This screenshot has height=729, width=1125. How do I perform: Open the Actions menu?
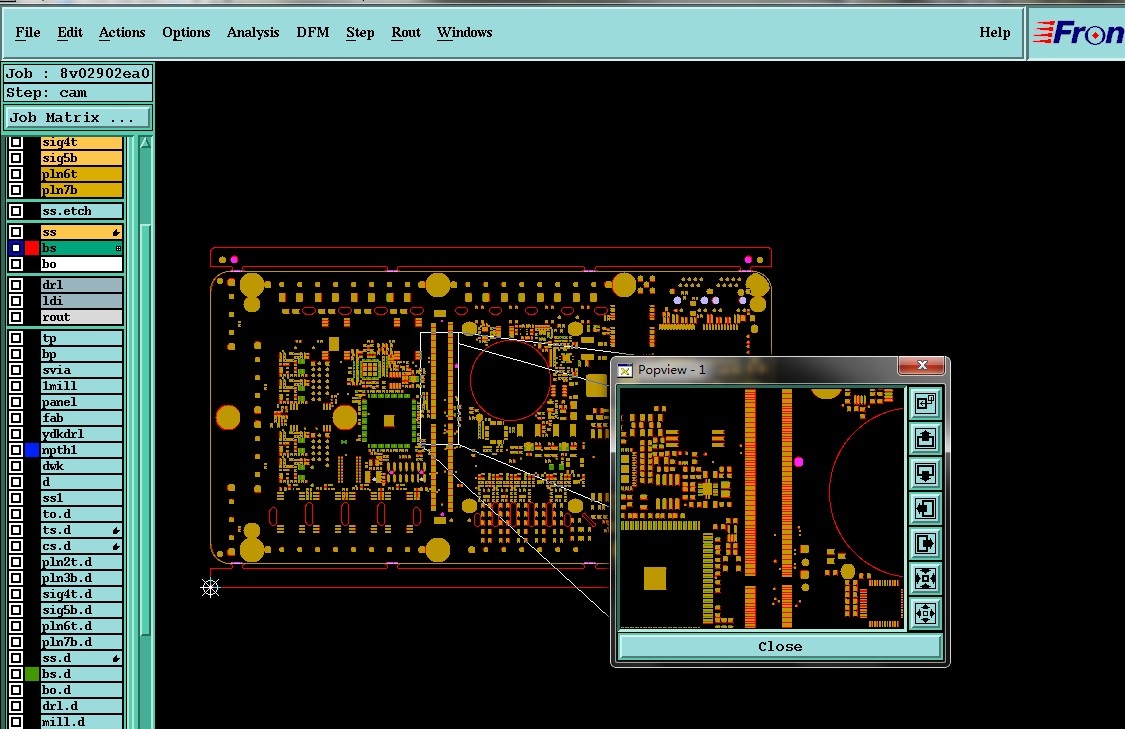click(122, 32)
